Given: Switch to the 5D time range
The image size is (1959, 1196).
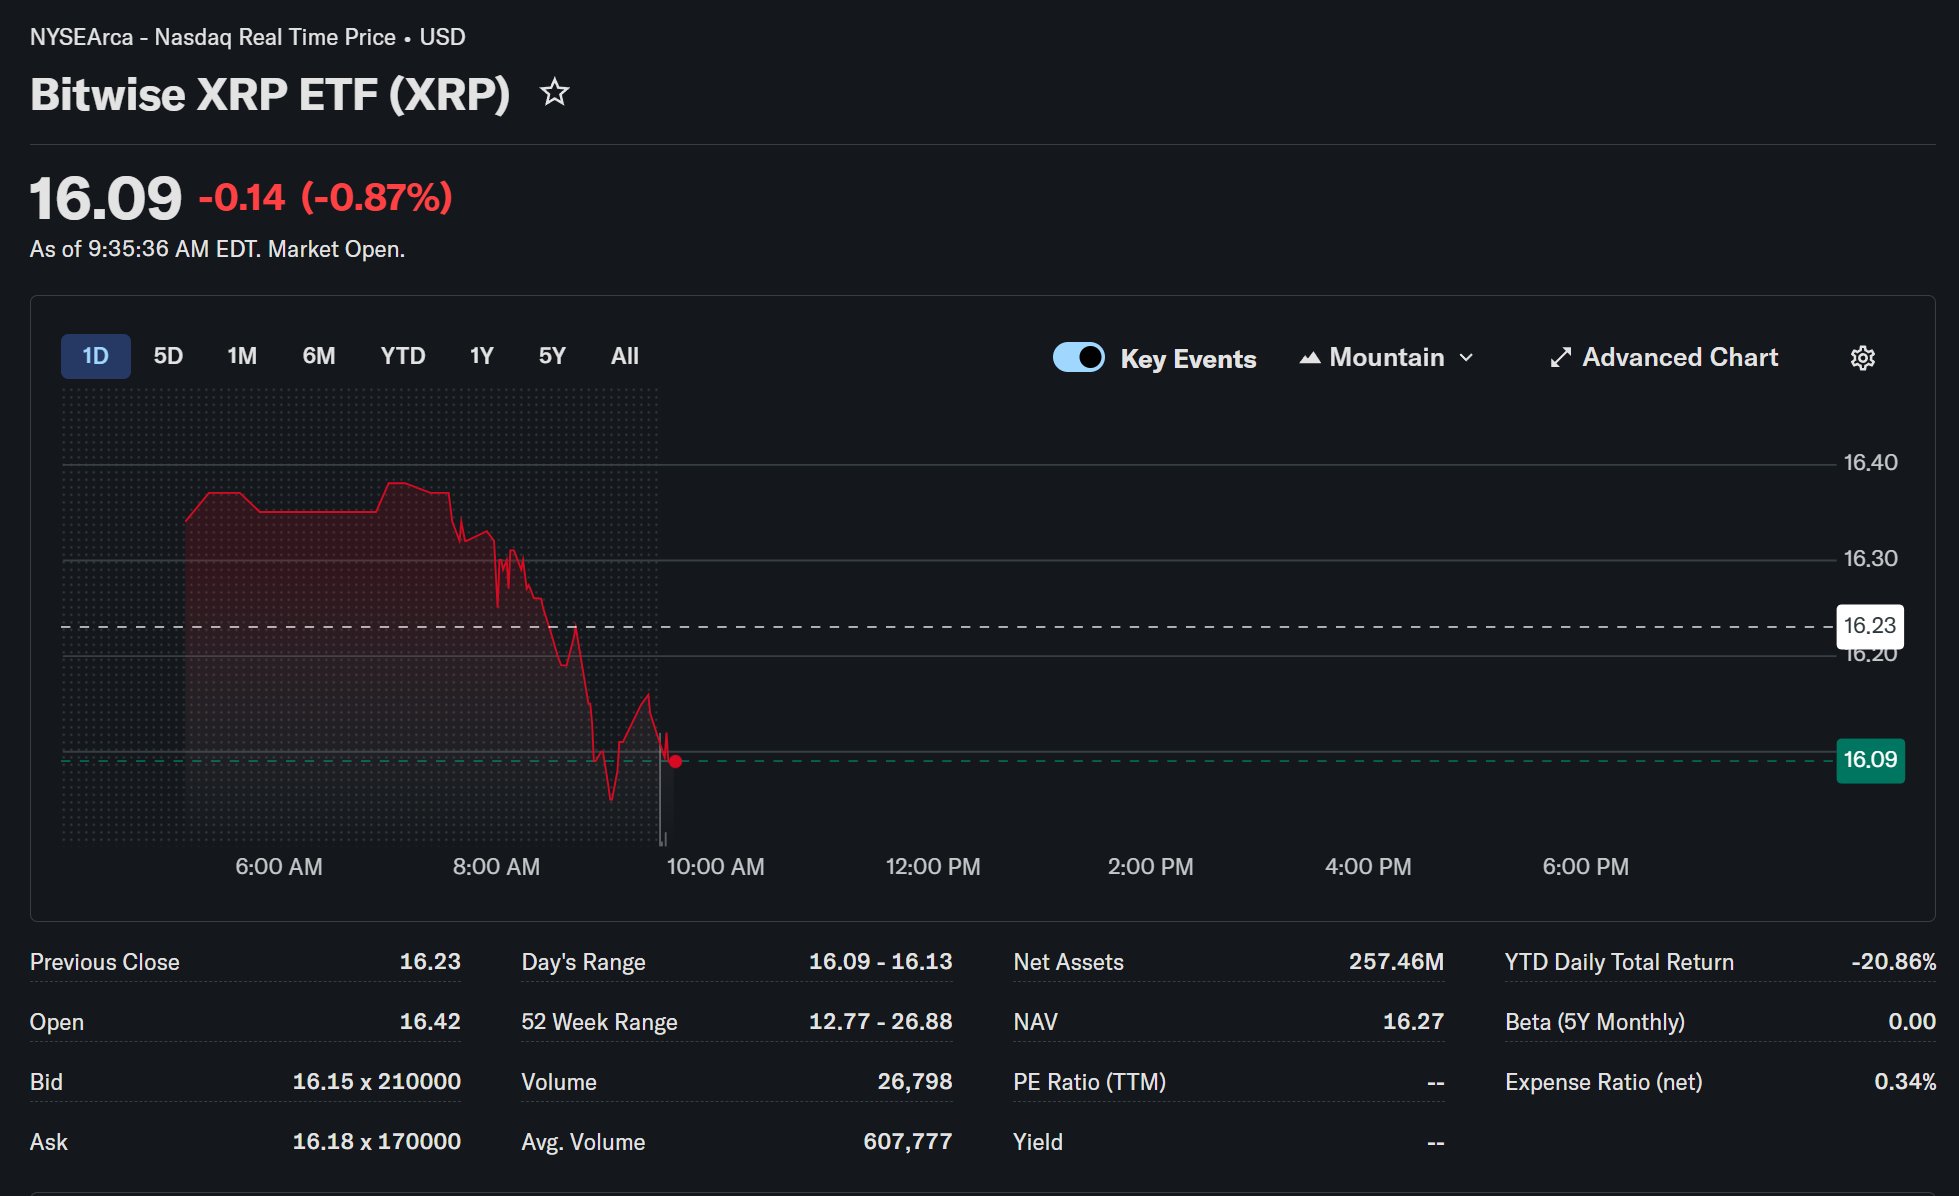Looking at the screenshot, I should point(168,356).
